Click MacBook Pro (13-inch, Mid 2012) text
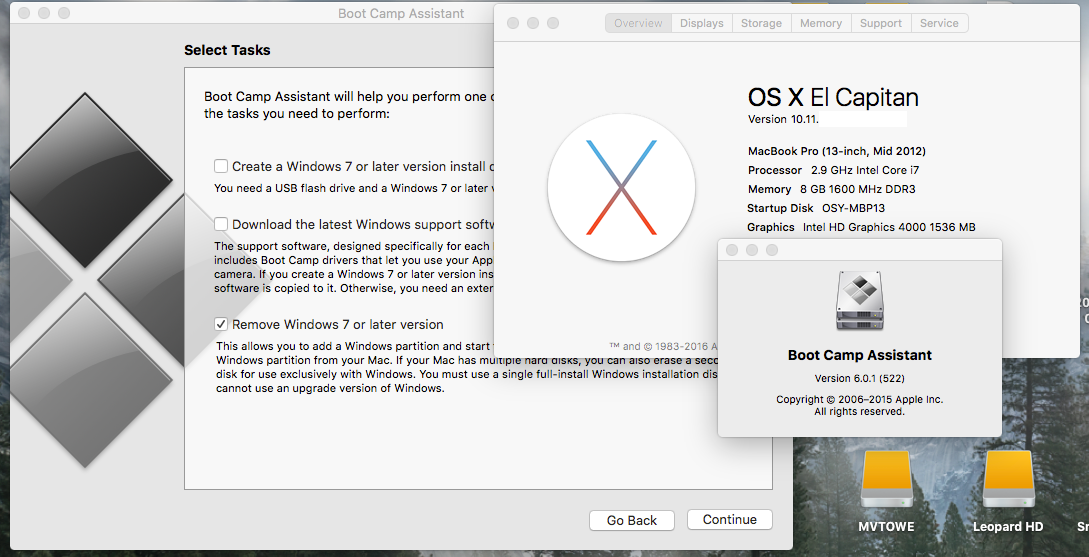Image resolution: width=1089 pixels, height=557 pixels. (x=837, y=151)
